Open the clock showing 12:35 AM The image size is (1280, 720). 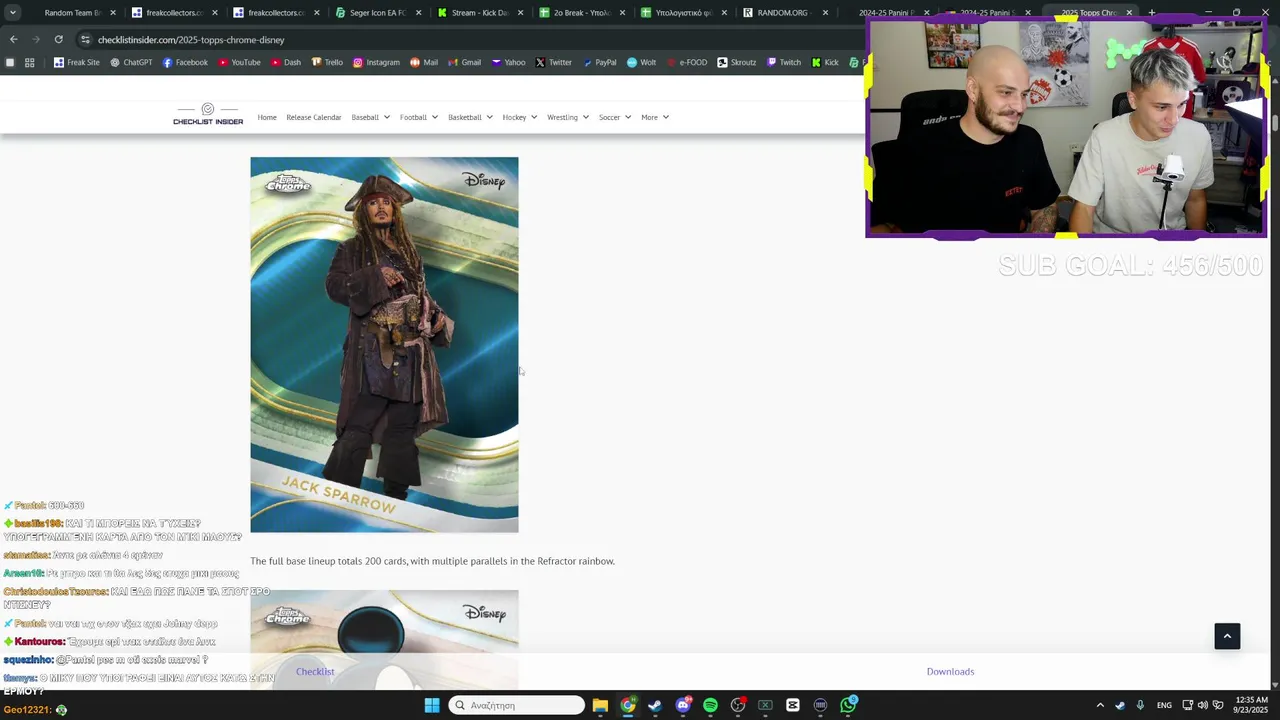coord(1251,705)
